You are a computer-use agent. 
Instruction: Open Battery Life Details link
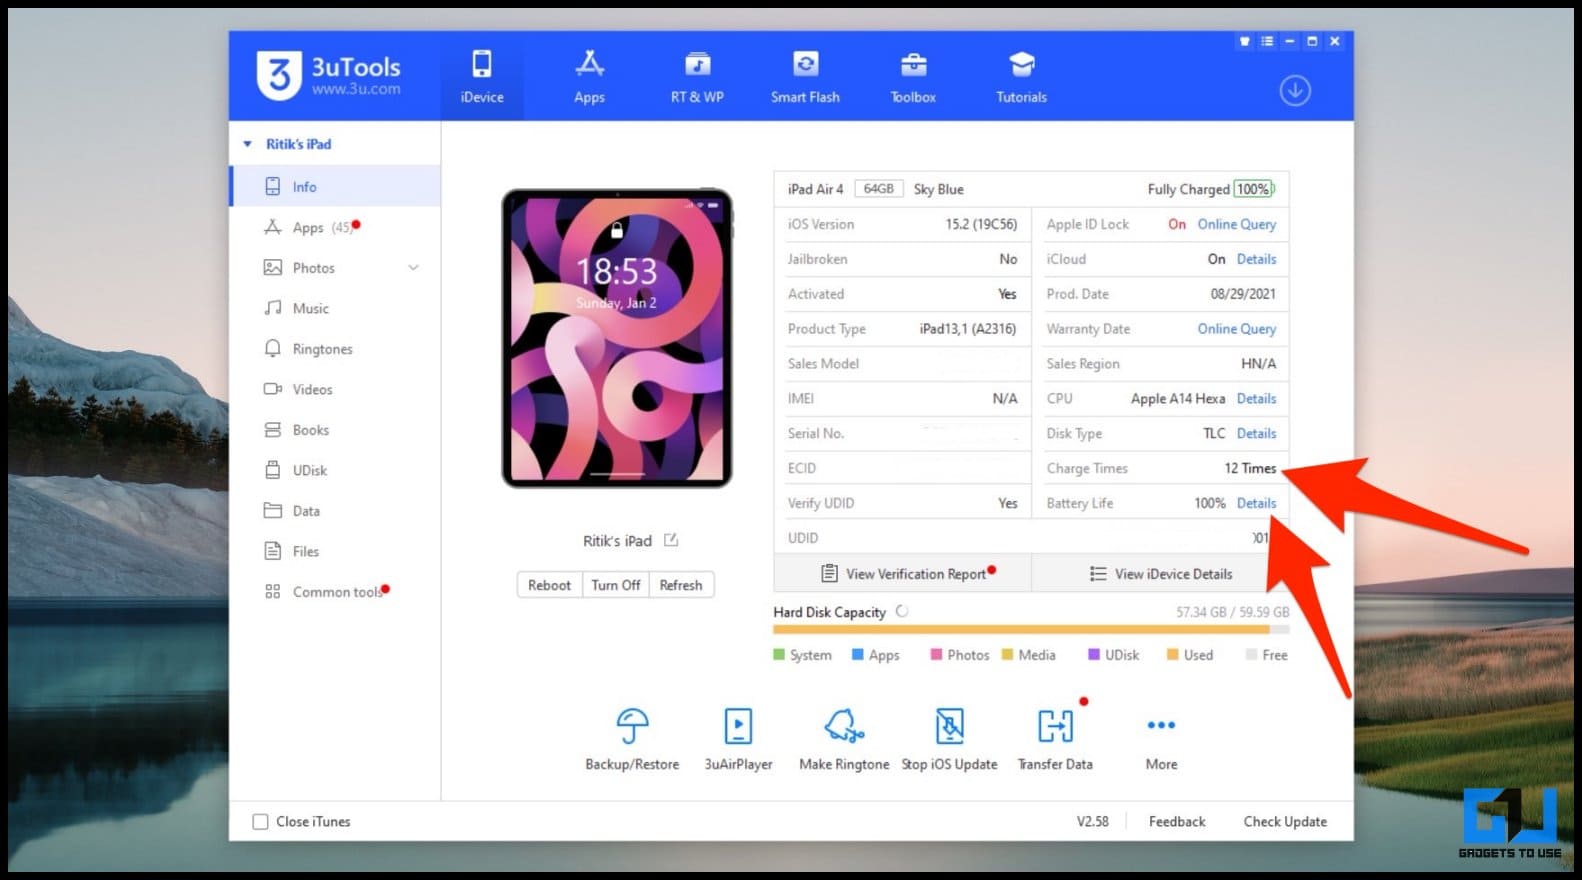tap(1256, 503)
